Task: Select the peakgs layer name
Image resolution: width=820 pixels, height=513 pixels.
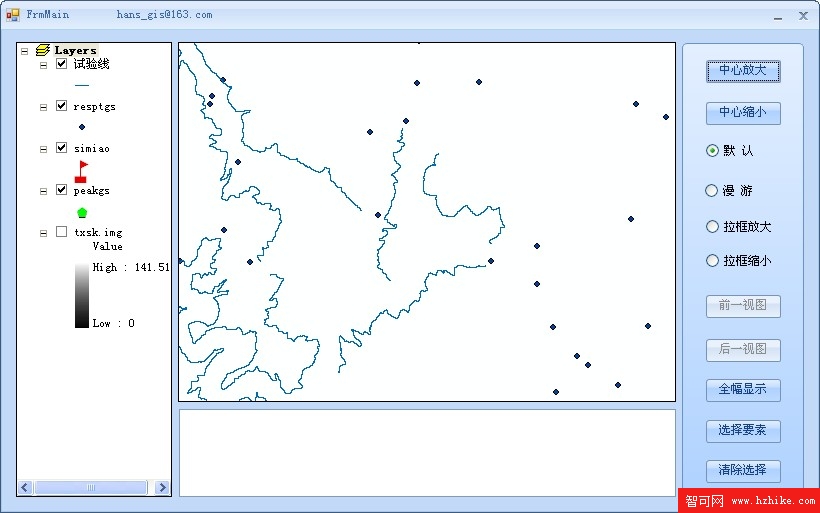Action: (x=92, y=191)
